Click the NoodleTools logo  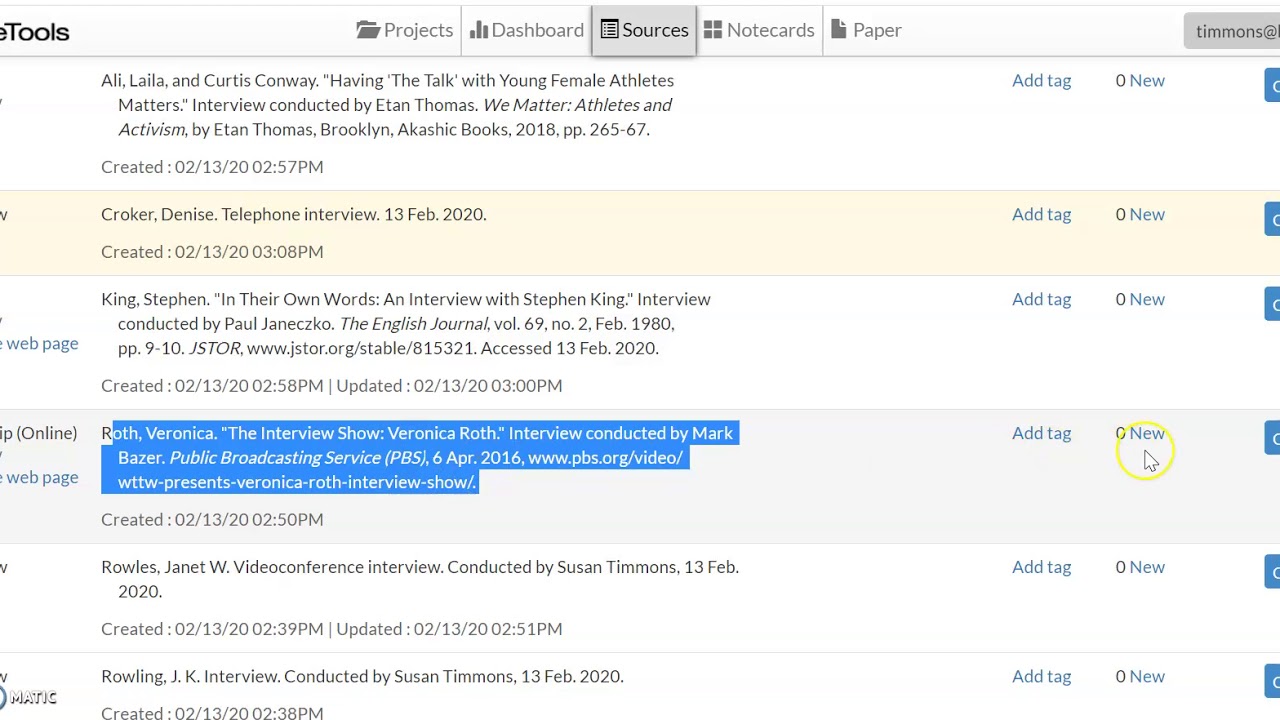[x=35, y=32]
